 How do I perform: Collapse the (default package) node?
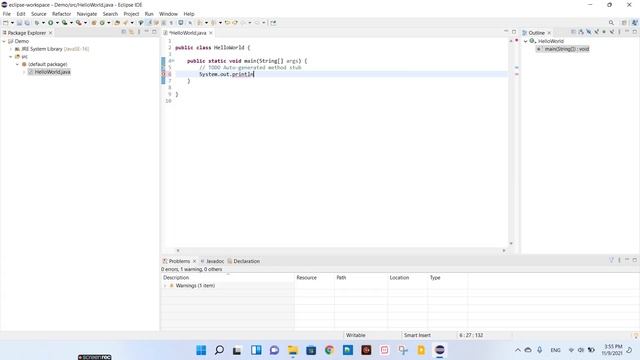click(x=18, y=64)
